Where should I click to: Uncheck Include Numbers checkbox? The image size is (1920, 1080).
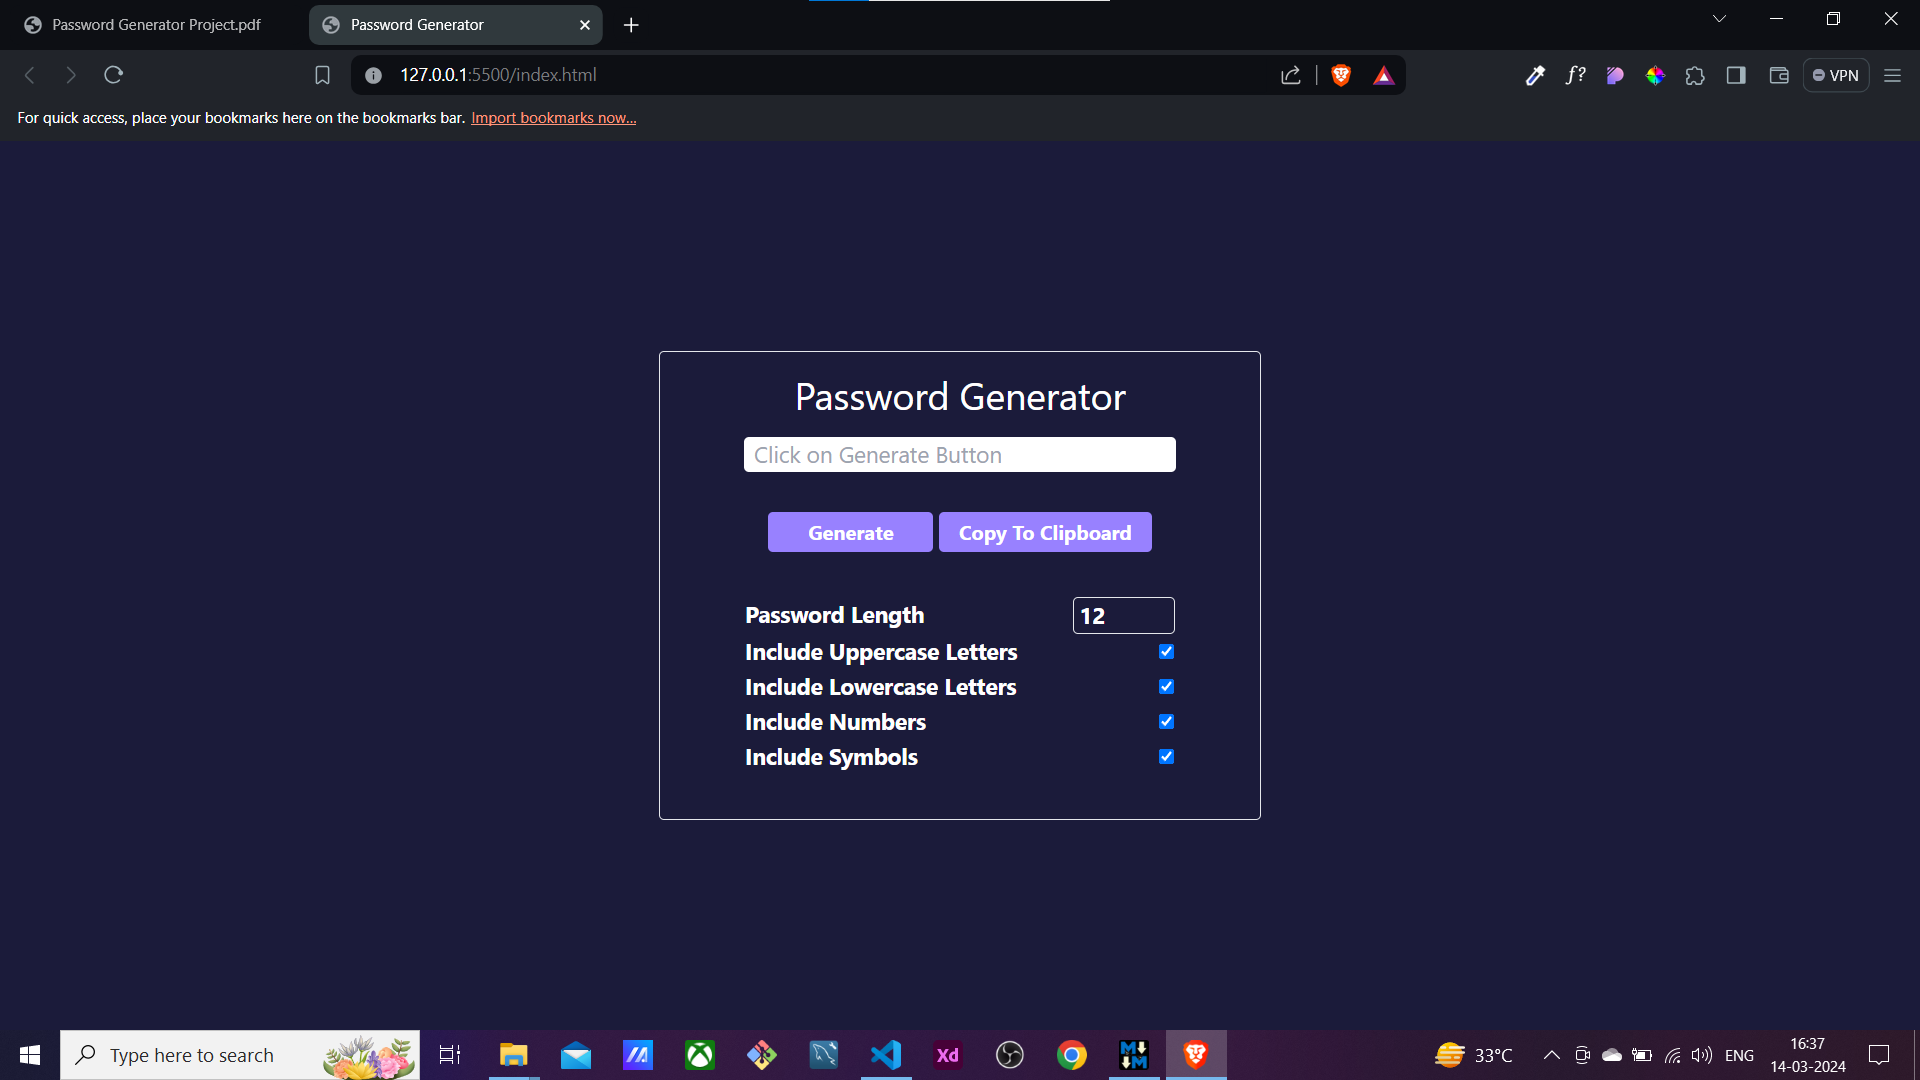click(x=1166, y=722)
